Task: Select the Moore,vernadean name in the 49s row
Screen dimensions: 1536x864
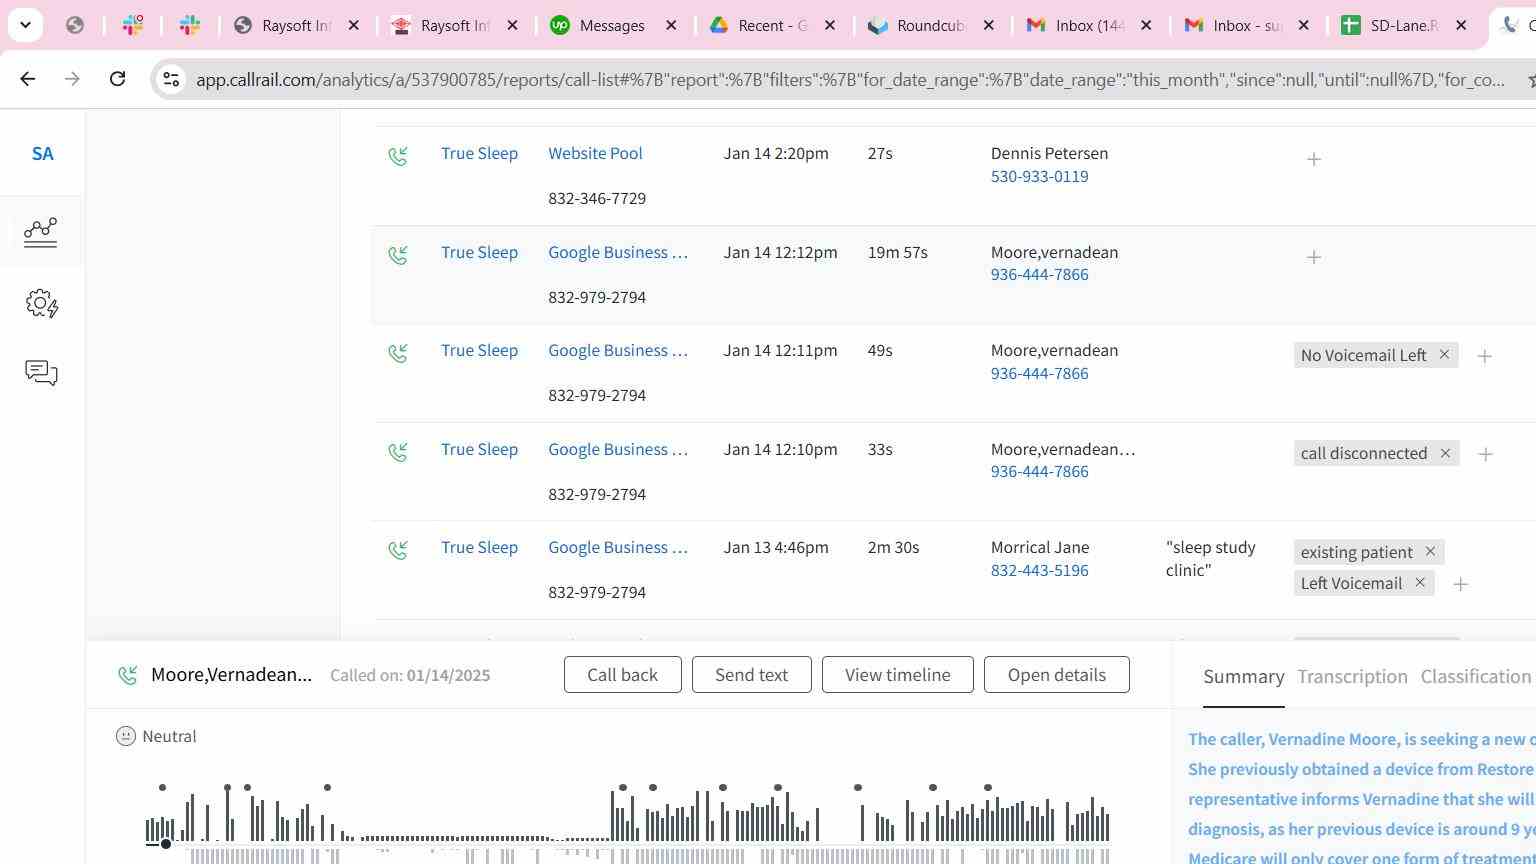Action: pyautogui.click(x=1054, y=351)
